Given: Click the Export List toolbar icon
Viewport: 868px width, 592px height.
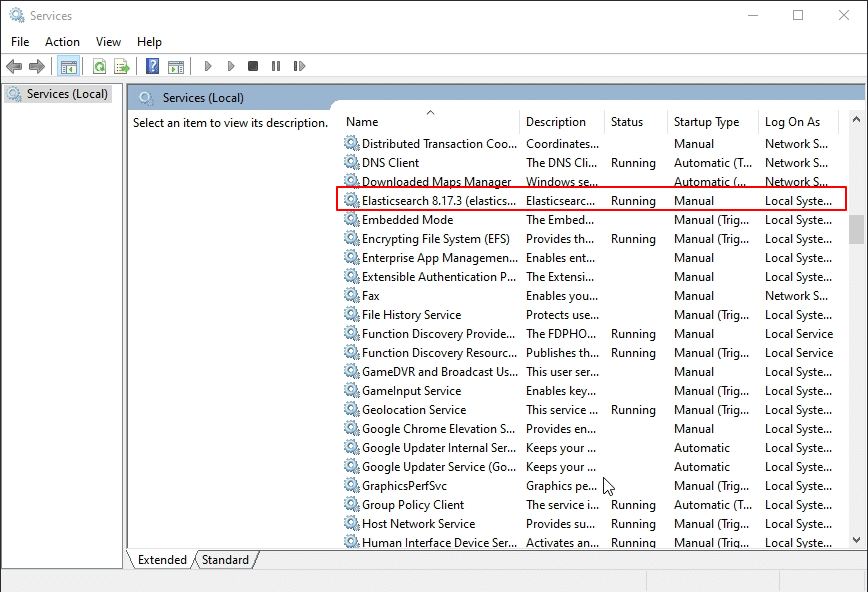Looking at the screenshot, I should pos(122,67).
